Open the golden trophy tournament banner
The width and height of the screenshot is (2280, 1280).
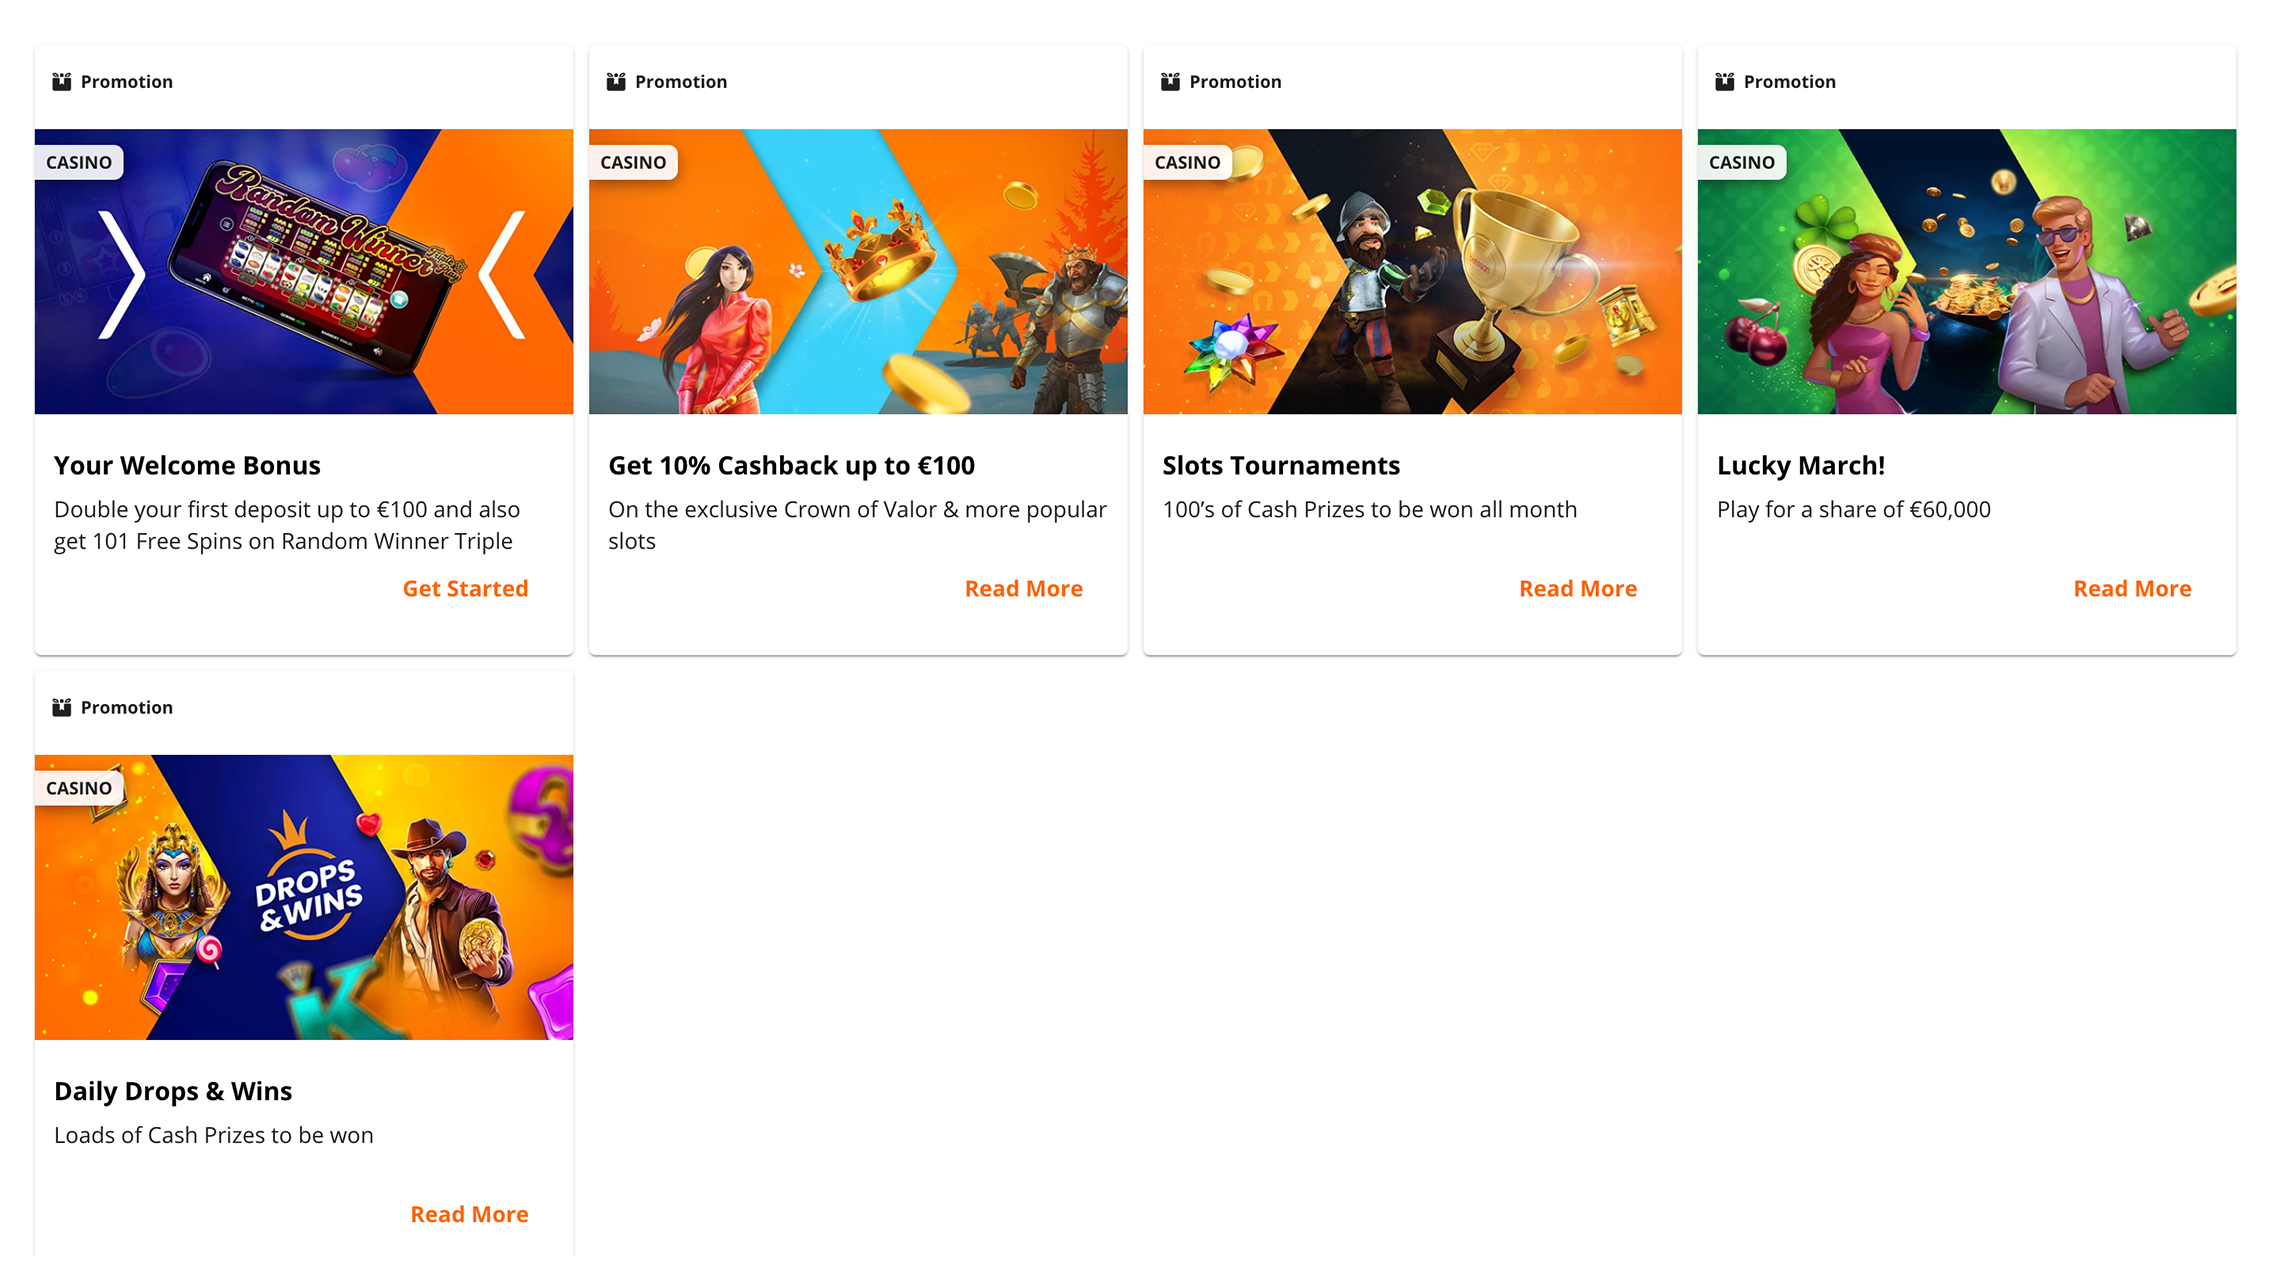coord(1412,271)
